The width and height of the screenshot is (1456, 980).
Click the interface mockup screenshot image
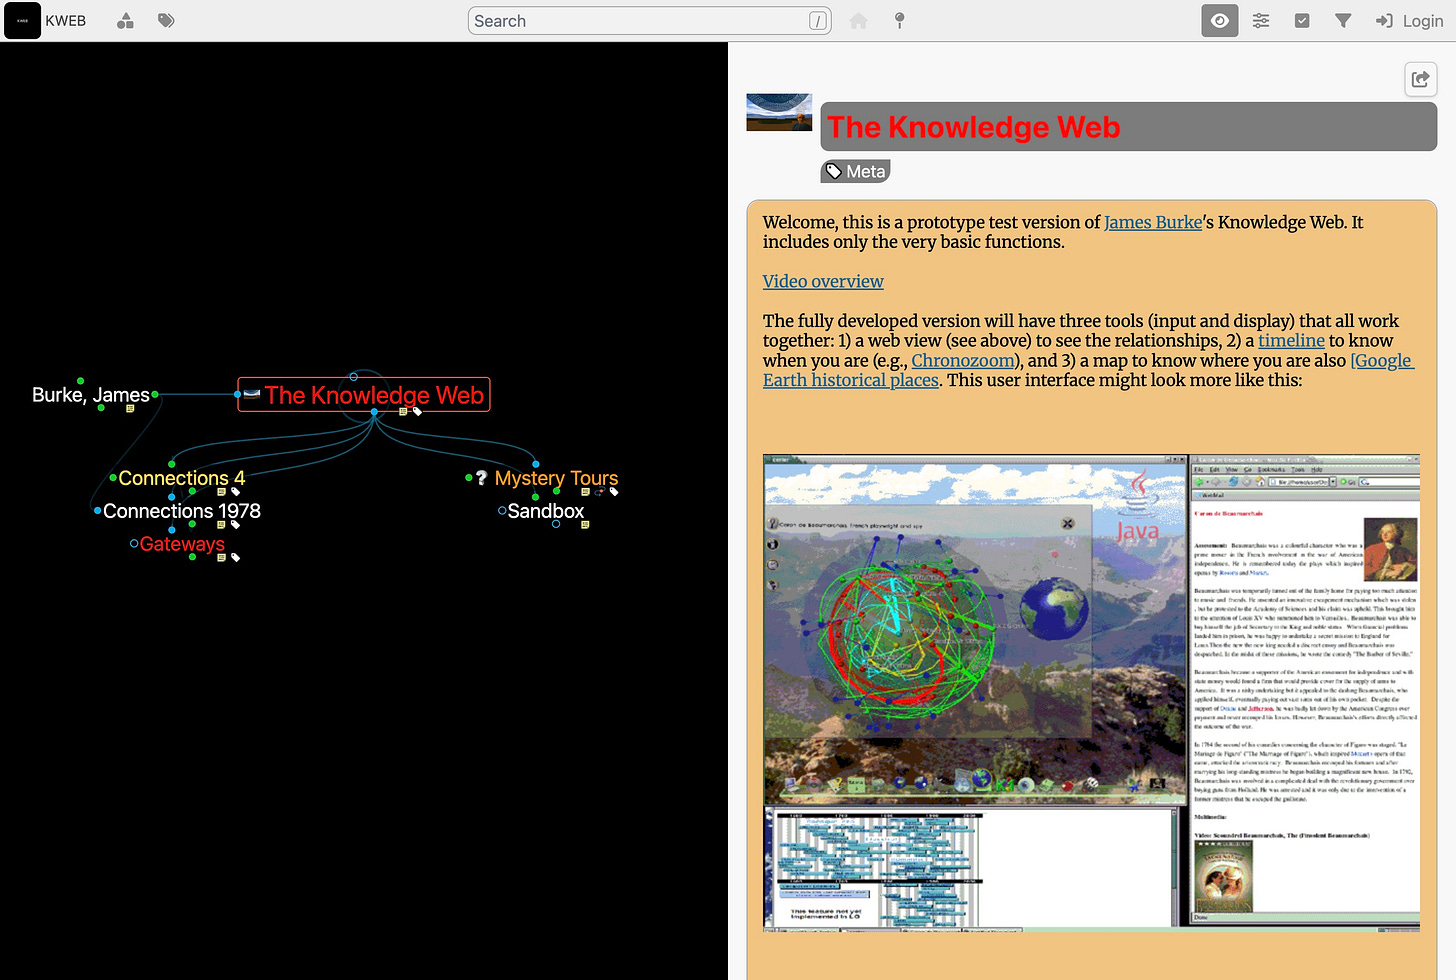coord(1091,693)
